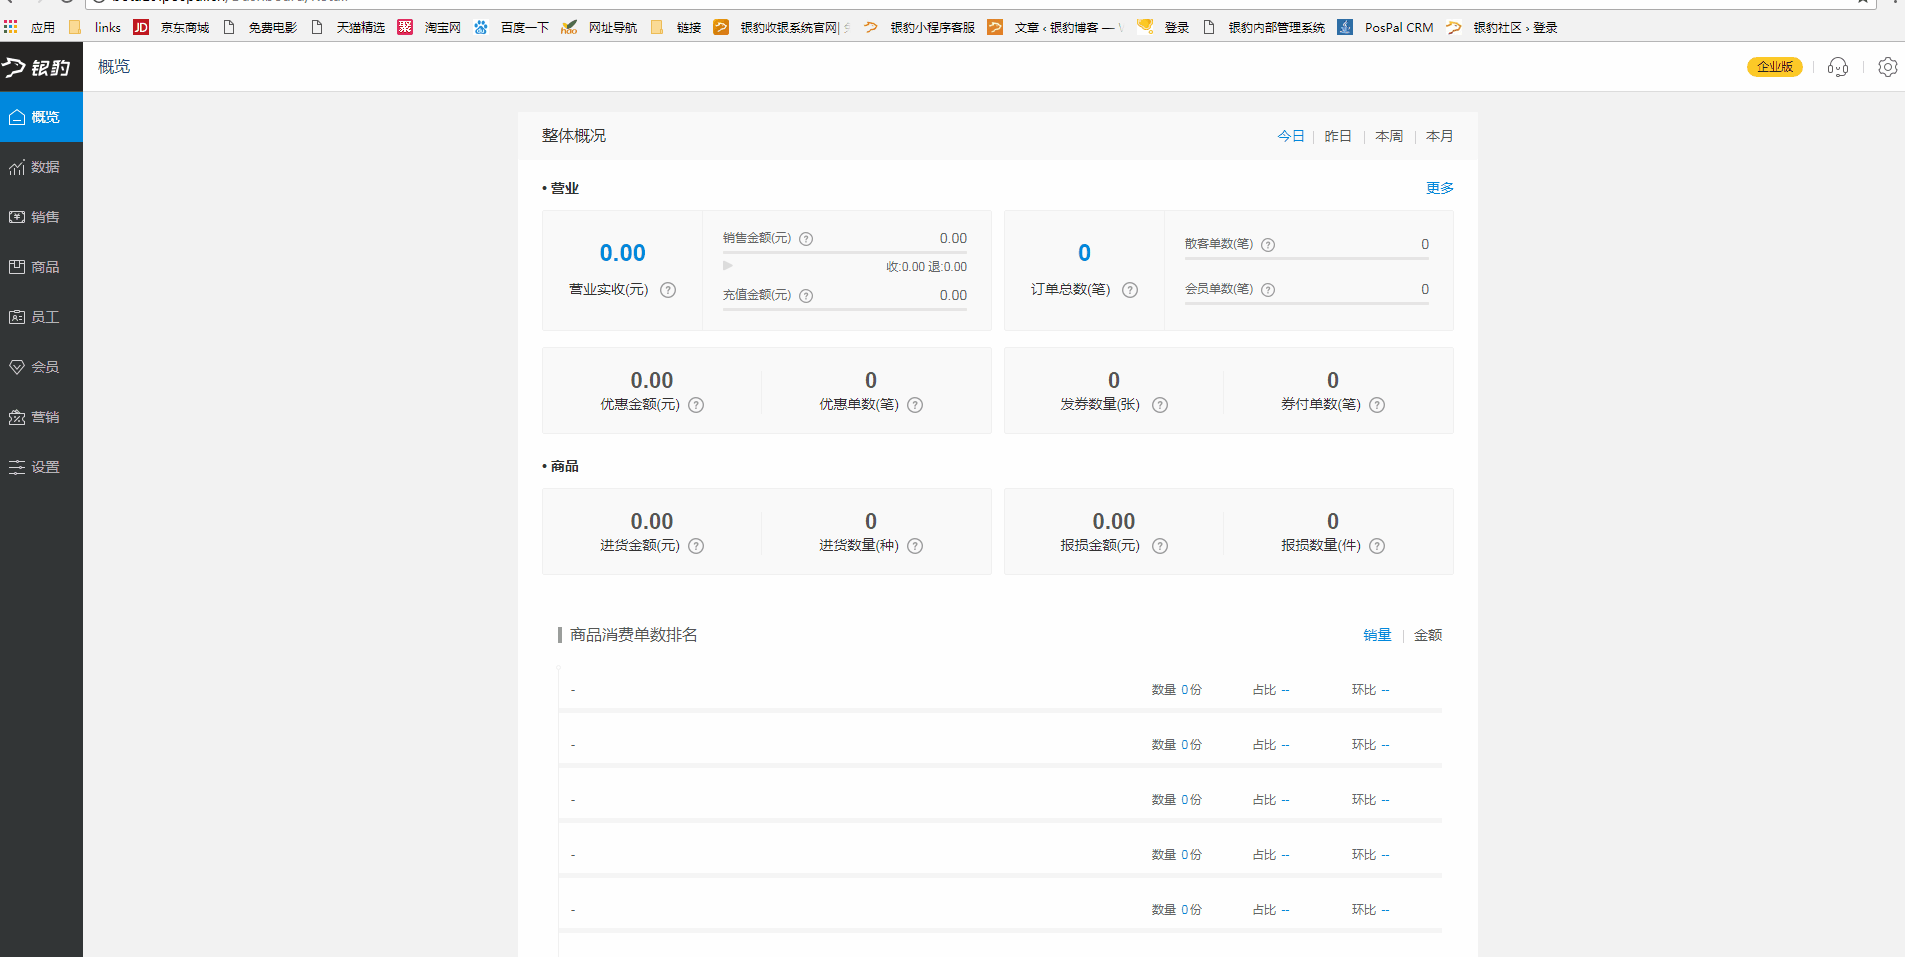This screenshot has height=957, width=1905.
Task: Click help icon next to 优惠金额(元)
Action: pyautogui.click(x=696, y=405)
